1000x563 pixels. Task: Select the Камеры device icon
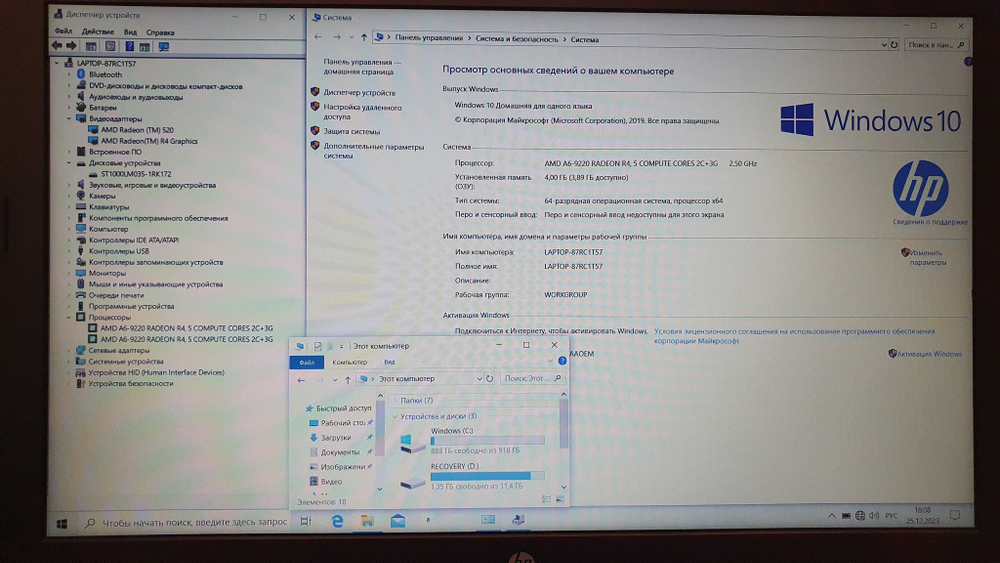(x=81, y=196)
